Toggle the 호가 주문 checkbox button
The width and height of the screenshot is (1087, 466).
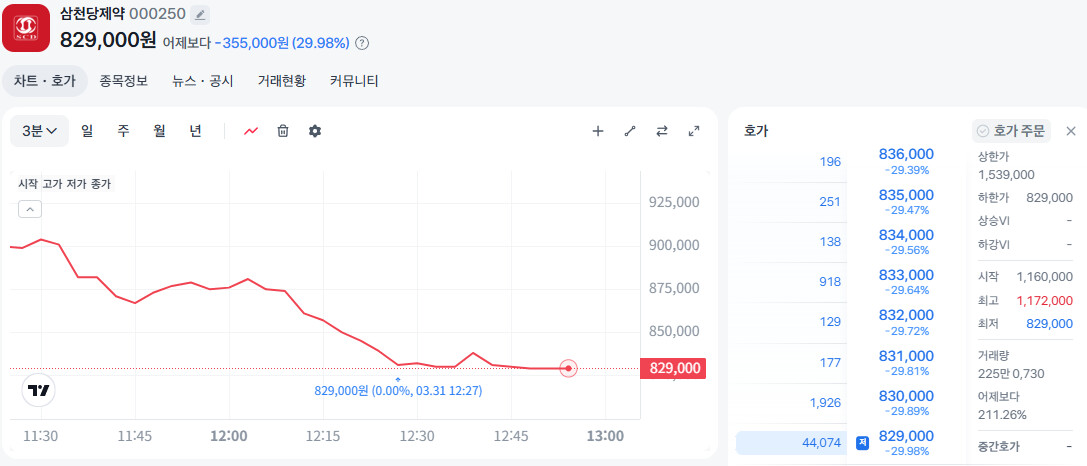(1011, 131)
